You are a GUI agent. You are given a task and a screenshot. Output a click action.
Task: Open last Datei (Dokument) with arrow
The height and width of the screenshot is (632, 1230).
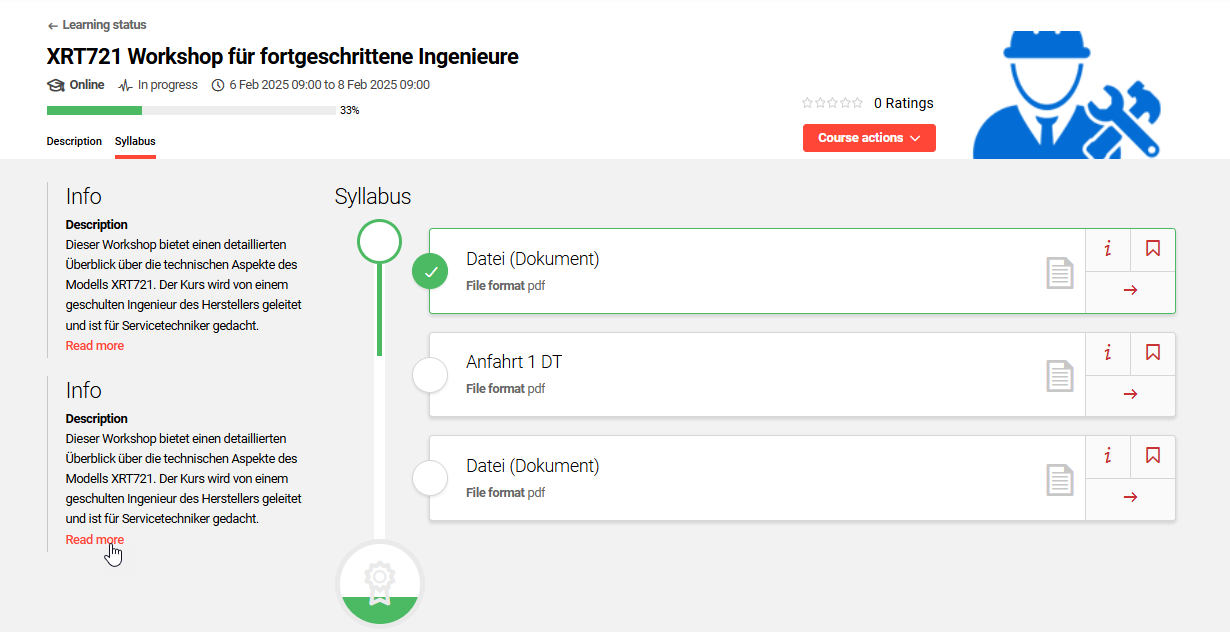[1130, 497]
